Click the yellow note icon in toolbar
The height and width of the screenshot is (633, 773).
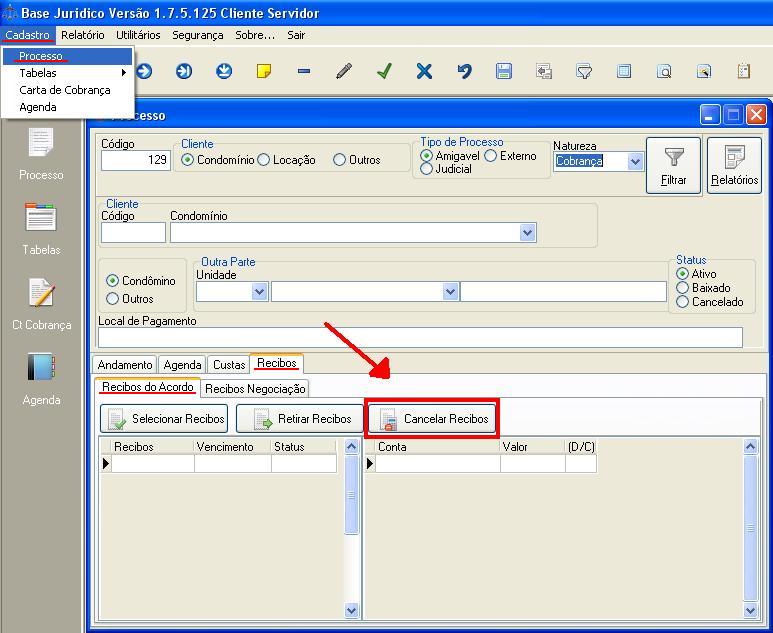264,71
